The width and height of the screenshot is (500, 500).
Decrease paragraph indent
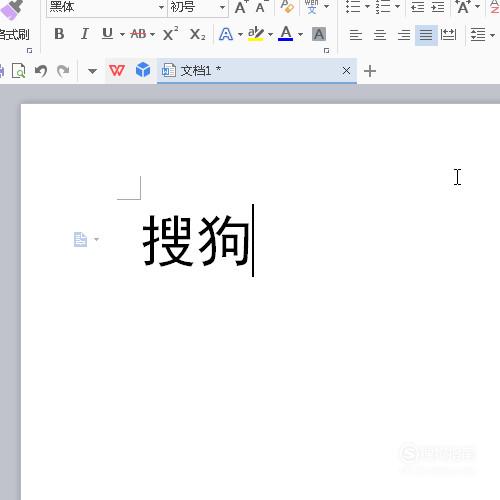click(417, 7)
